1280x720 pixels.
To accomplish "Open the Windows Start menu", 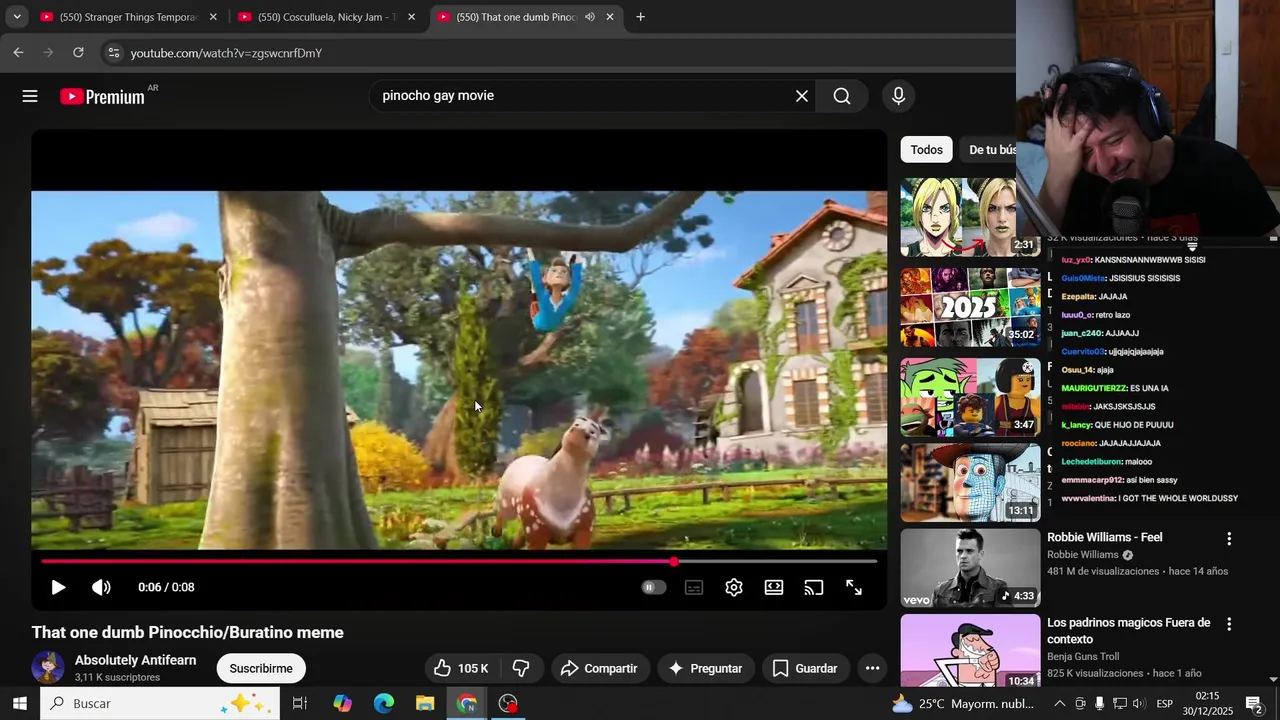I will click(19, 703).
